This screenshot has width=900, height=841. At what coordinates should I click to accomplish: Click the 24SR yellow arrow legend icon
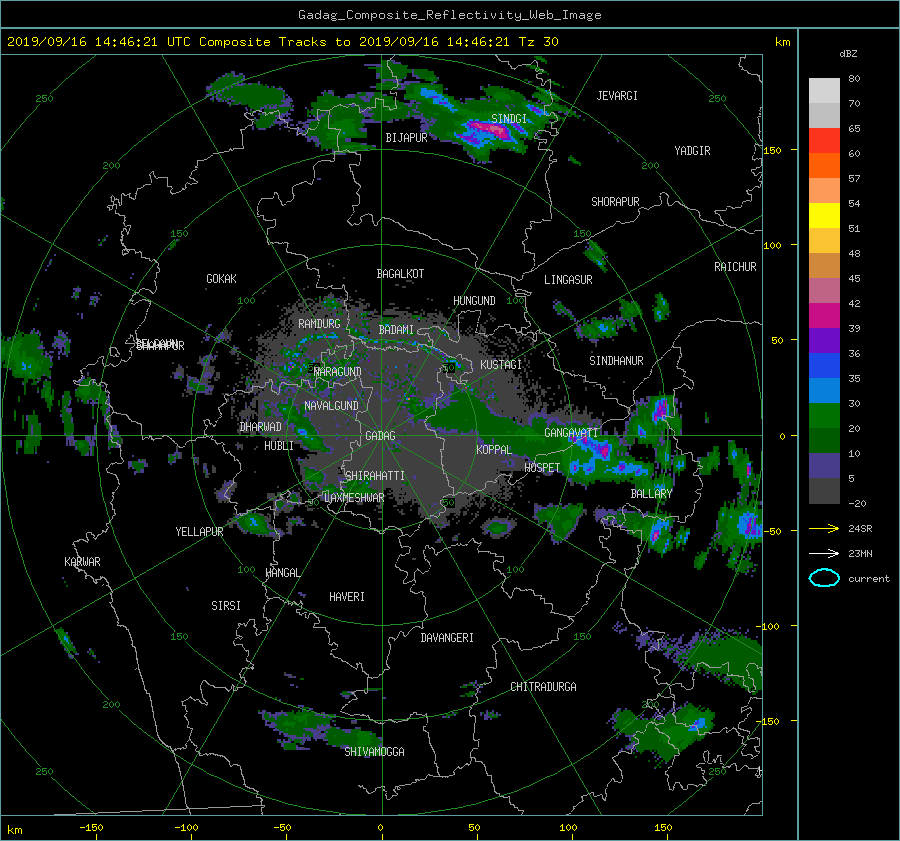pos(824,528)
